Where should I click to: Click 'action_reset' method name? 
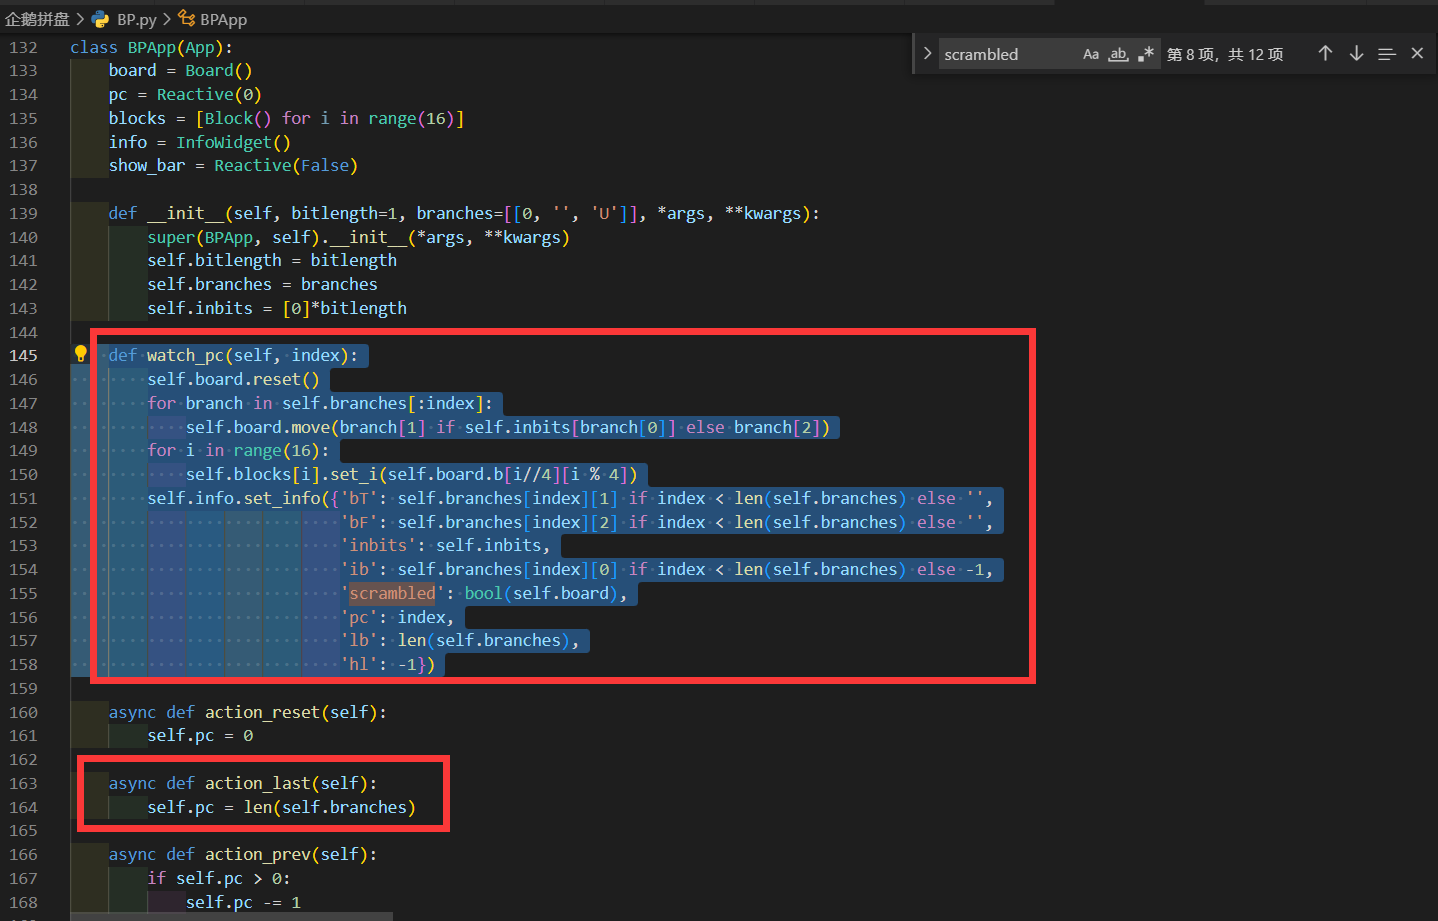[x=262, y=712]
